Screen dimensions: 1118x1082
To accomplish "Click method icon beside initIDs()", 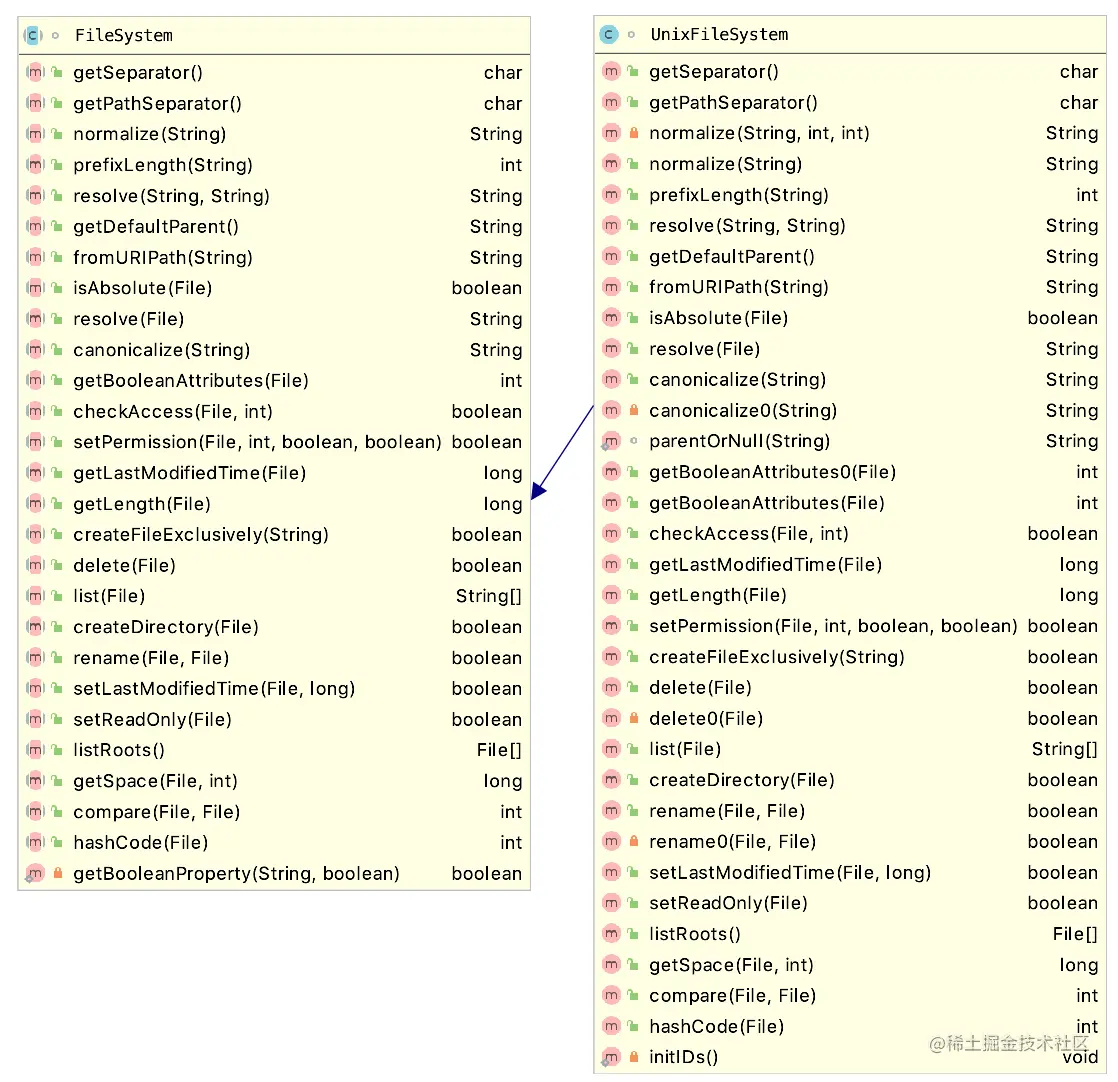I will [611, 1057].
